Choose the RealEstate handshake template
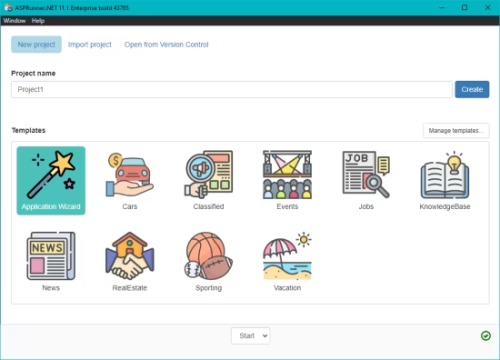 click(130, 256)
